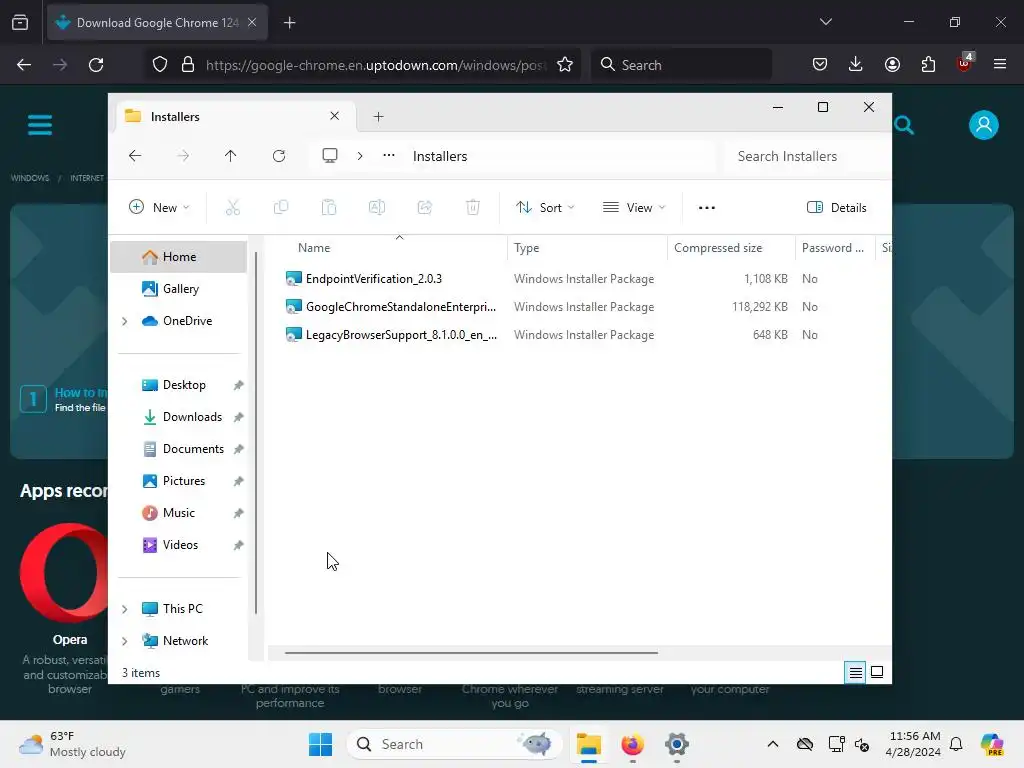The image size is (1024, 768).
Task: Show hidden system tray icons chevron
Action: pyautogui.click(x=773, y=744)
